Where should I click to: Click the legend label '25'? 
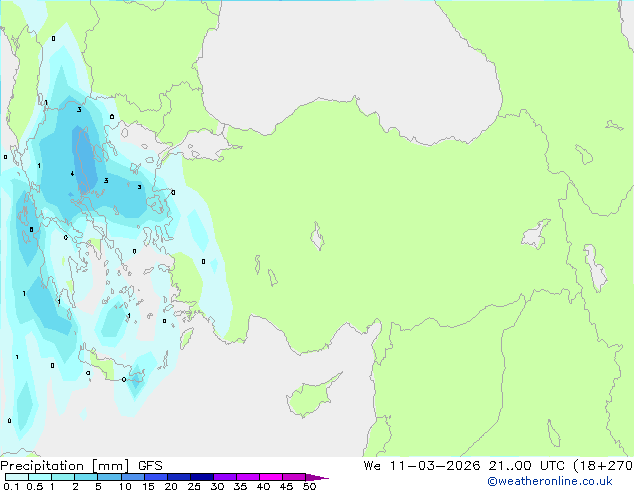194,486
